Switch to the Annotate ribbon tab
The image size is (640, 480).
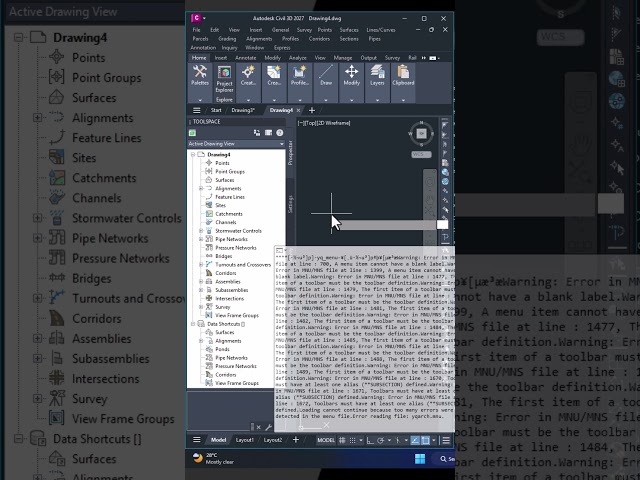245,58
